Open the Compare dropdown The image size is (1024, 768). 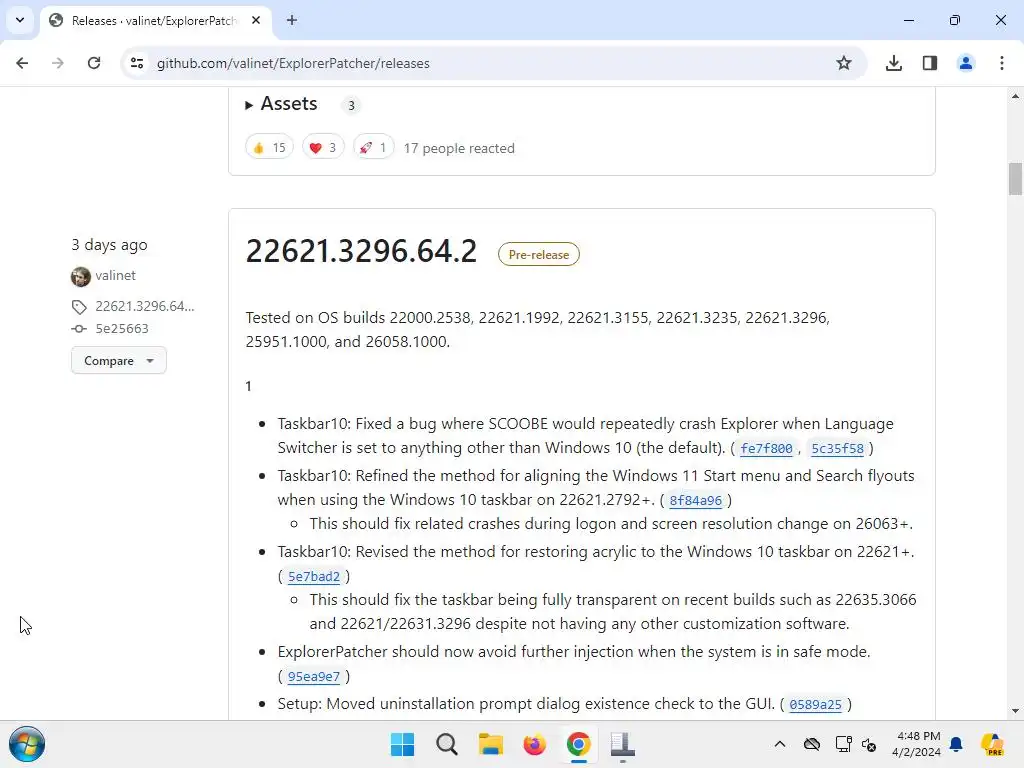119,360
